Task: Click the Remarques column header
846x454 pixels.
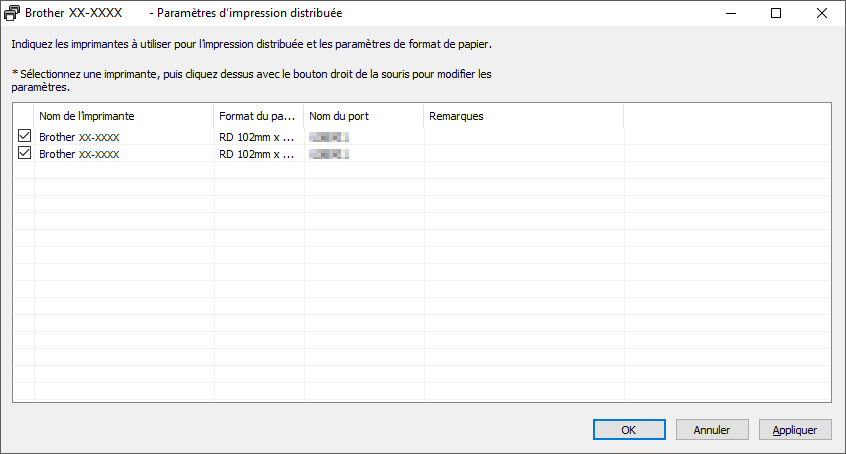Action: 524,116
